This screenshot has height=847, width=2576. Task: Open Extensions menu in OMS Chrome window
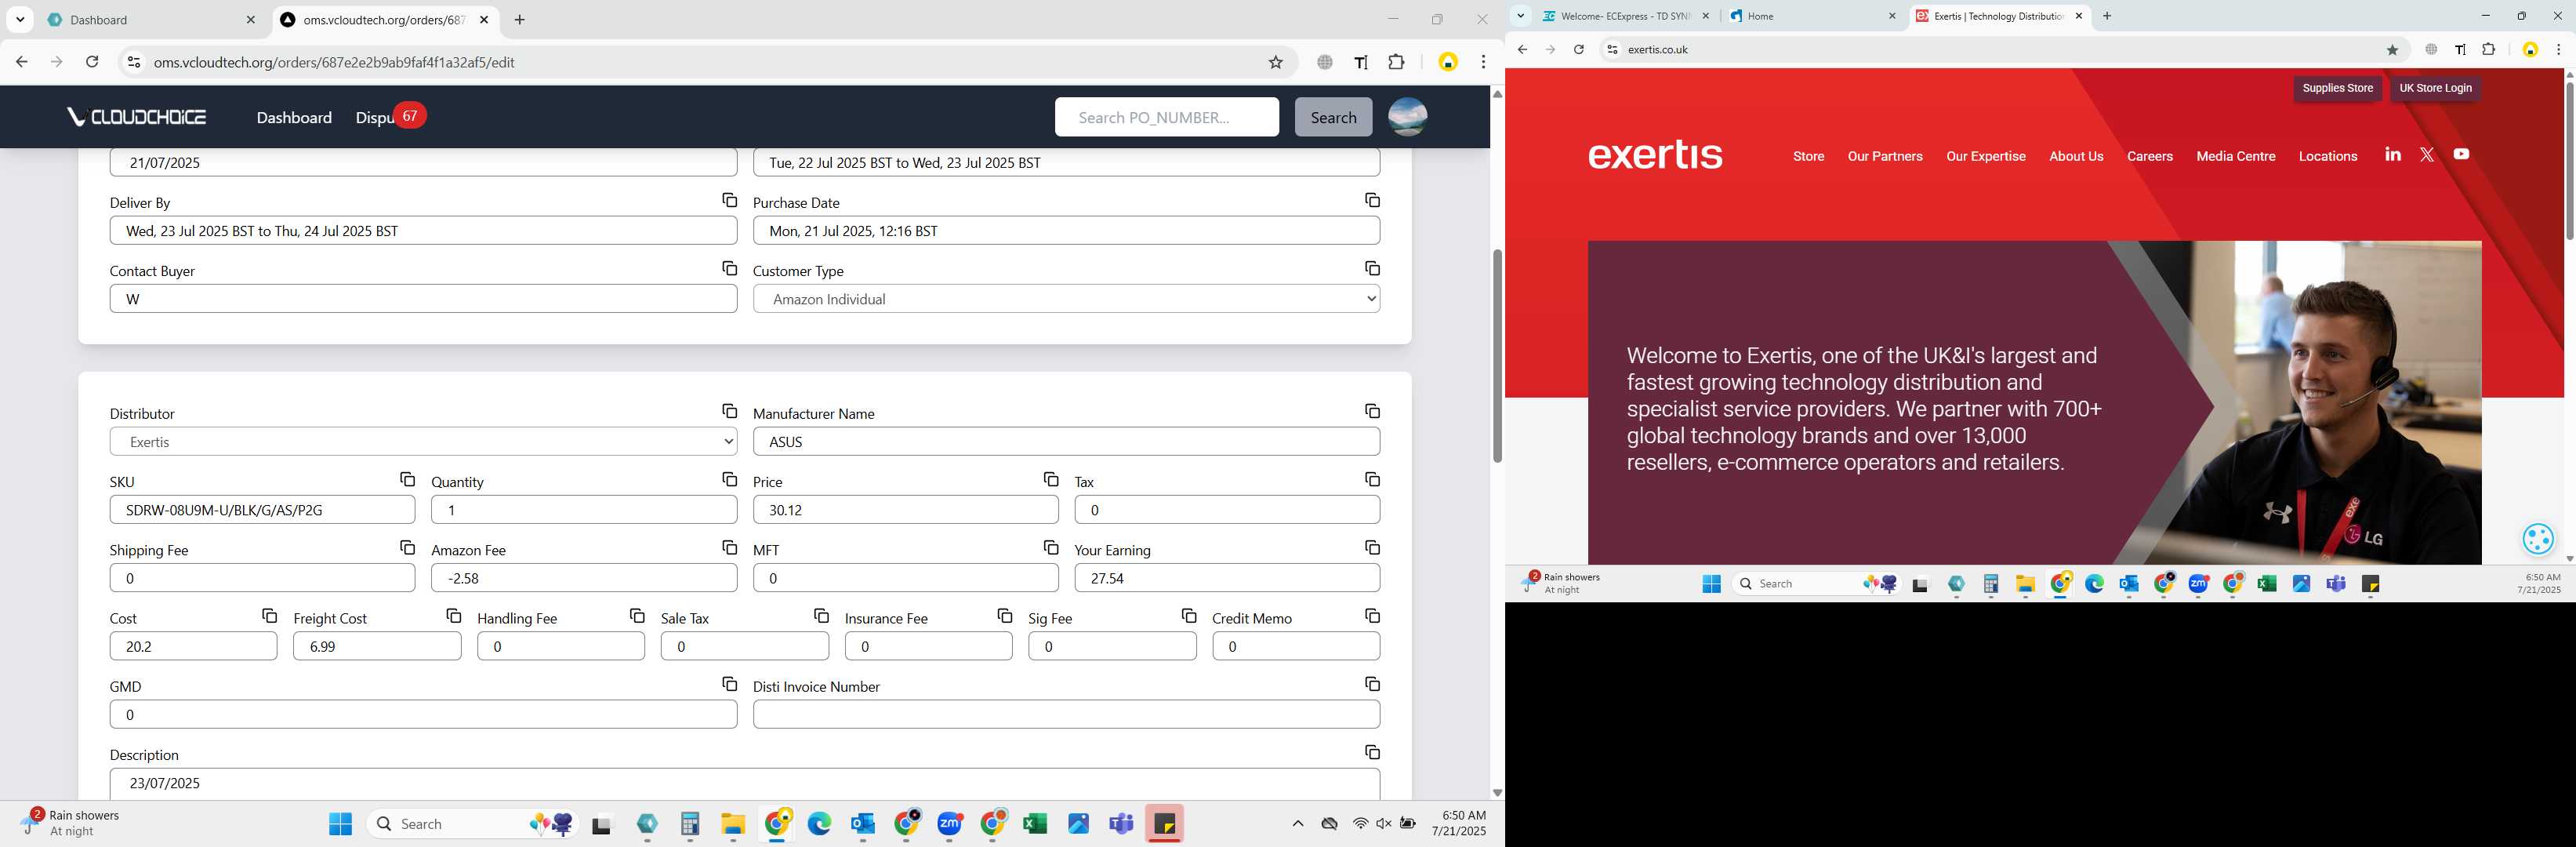click(x=1396, y=62)
